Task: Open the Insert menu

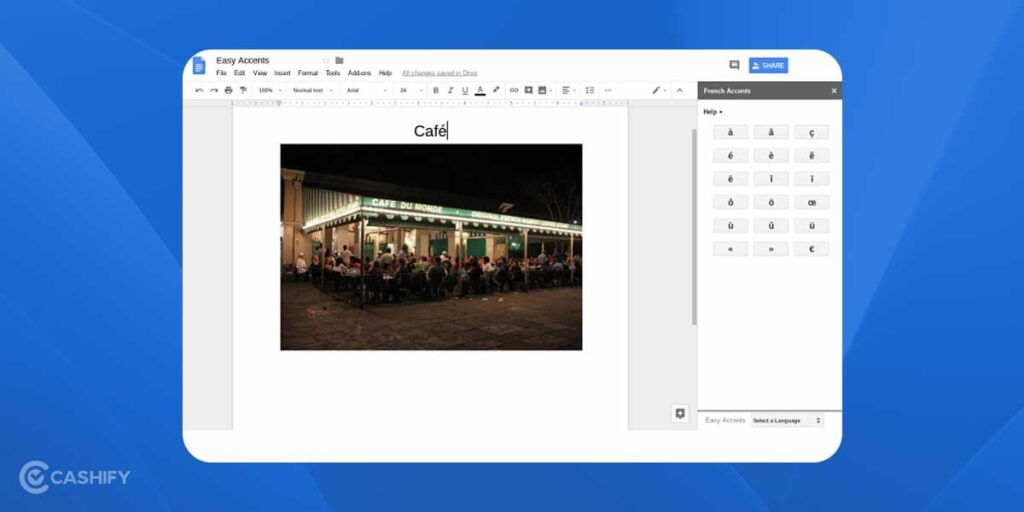Action: [282, 73]
